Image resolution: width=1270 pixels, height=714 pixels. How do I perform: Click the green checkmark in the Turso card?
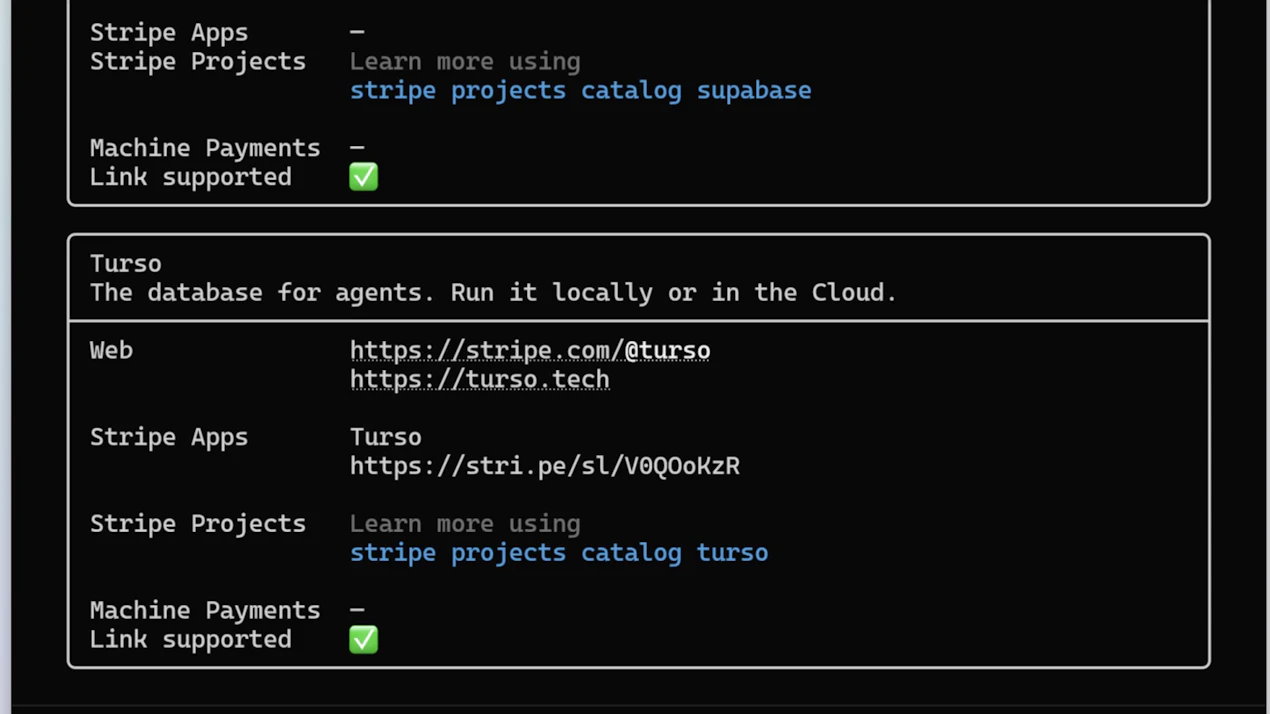coord(364,639)
